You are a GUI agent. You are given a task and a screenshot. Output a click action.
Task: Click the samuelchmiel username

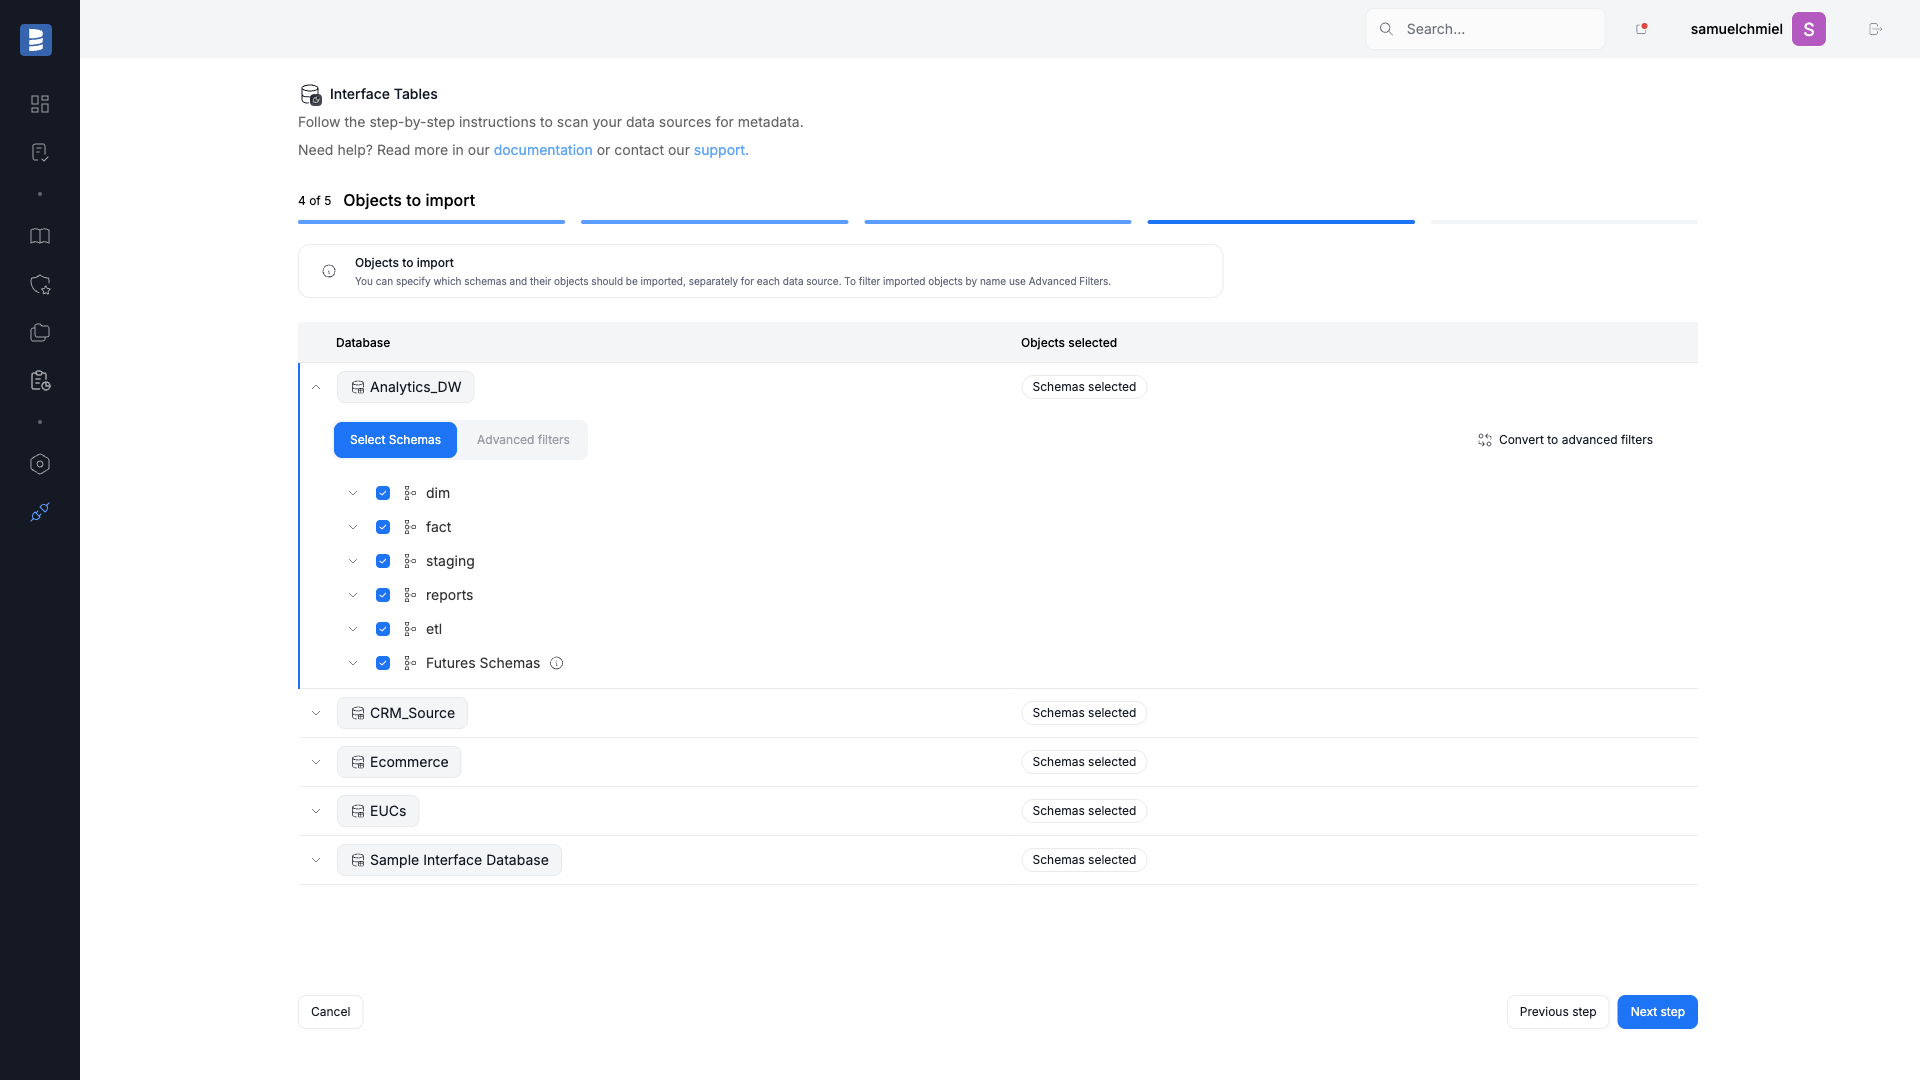[1736, 29]
